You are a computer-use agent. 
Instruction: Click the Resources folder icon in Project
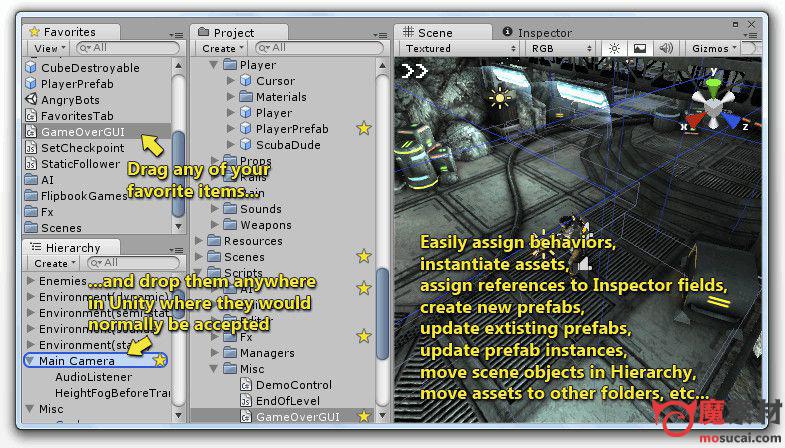click(214, 241)
